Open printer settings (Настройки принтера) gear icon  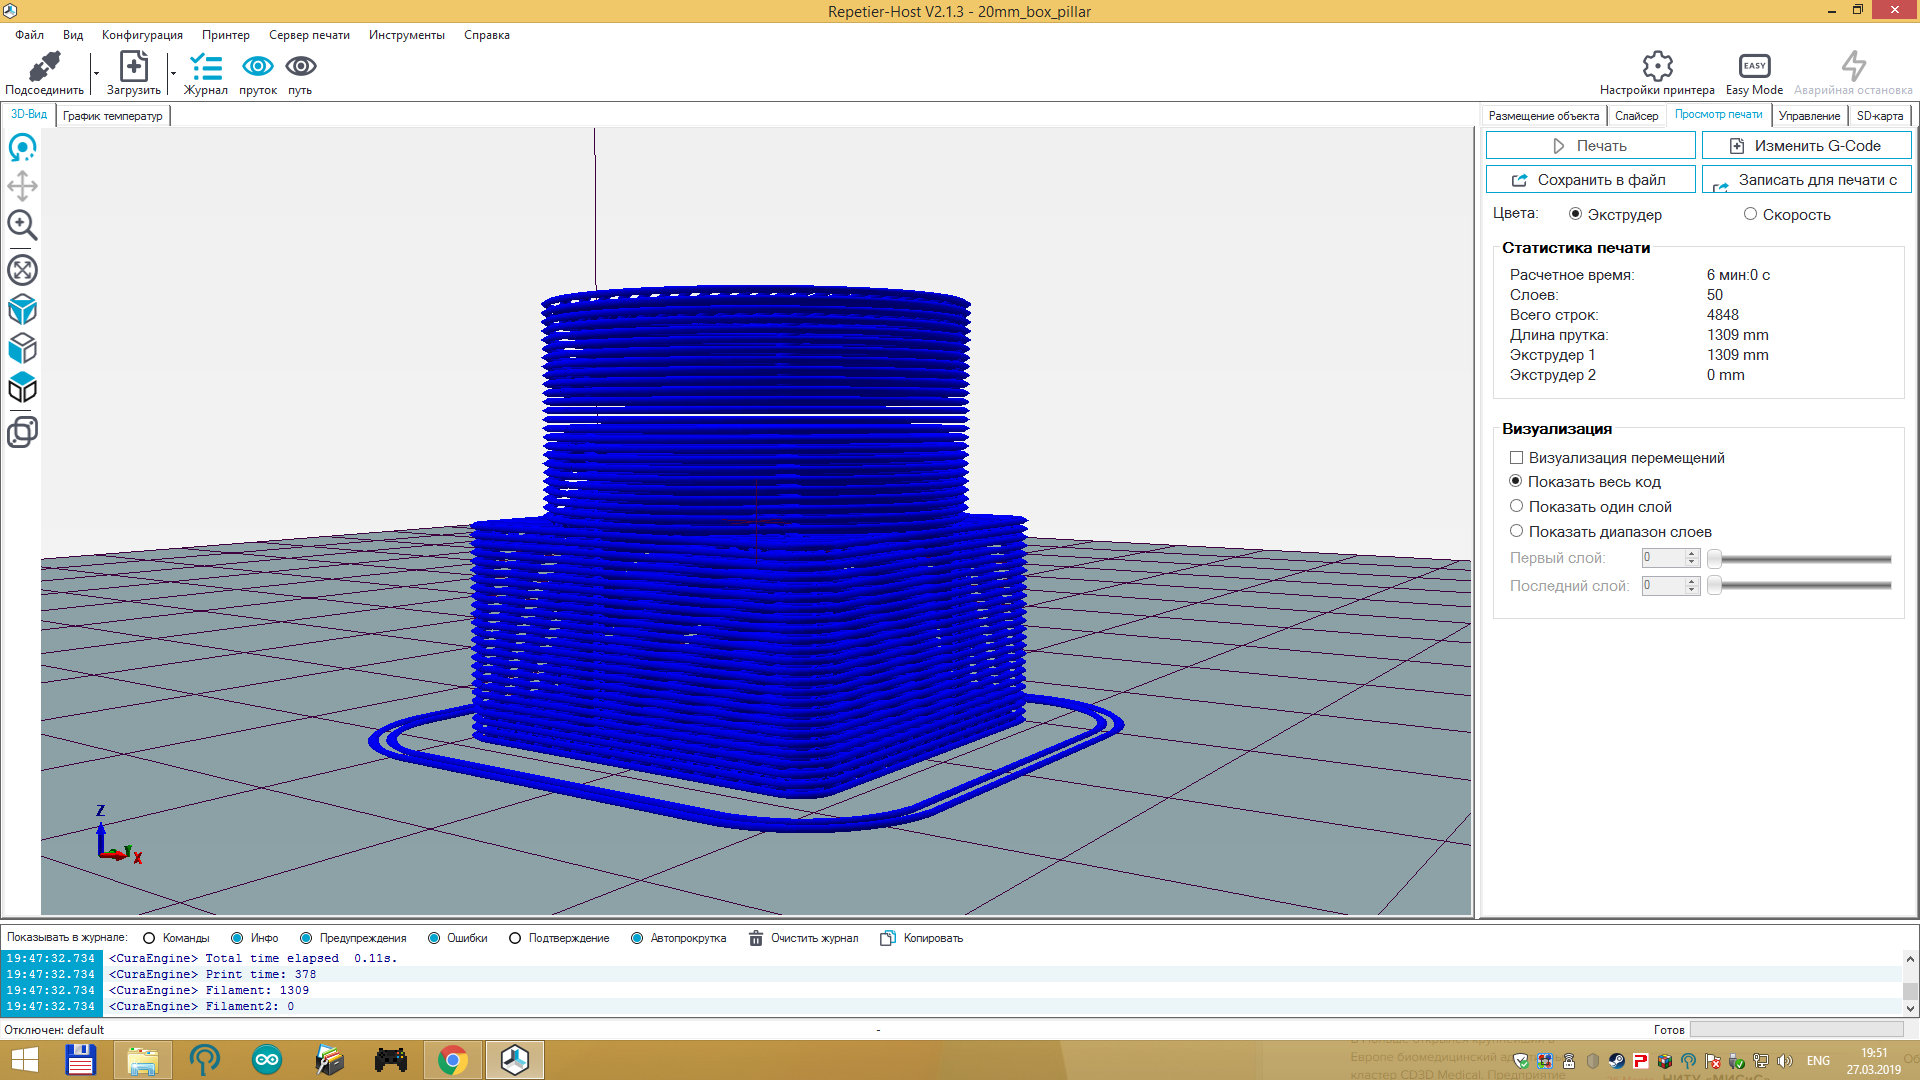coord(1657,67)
